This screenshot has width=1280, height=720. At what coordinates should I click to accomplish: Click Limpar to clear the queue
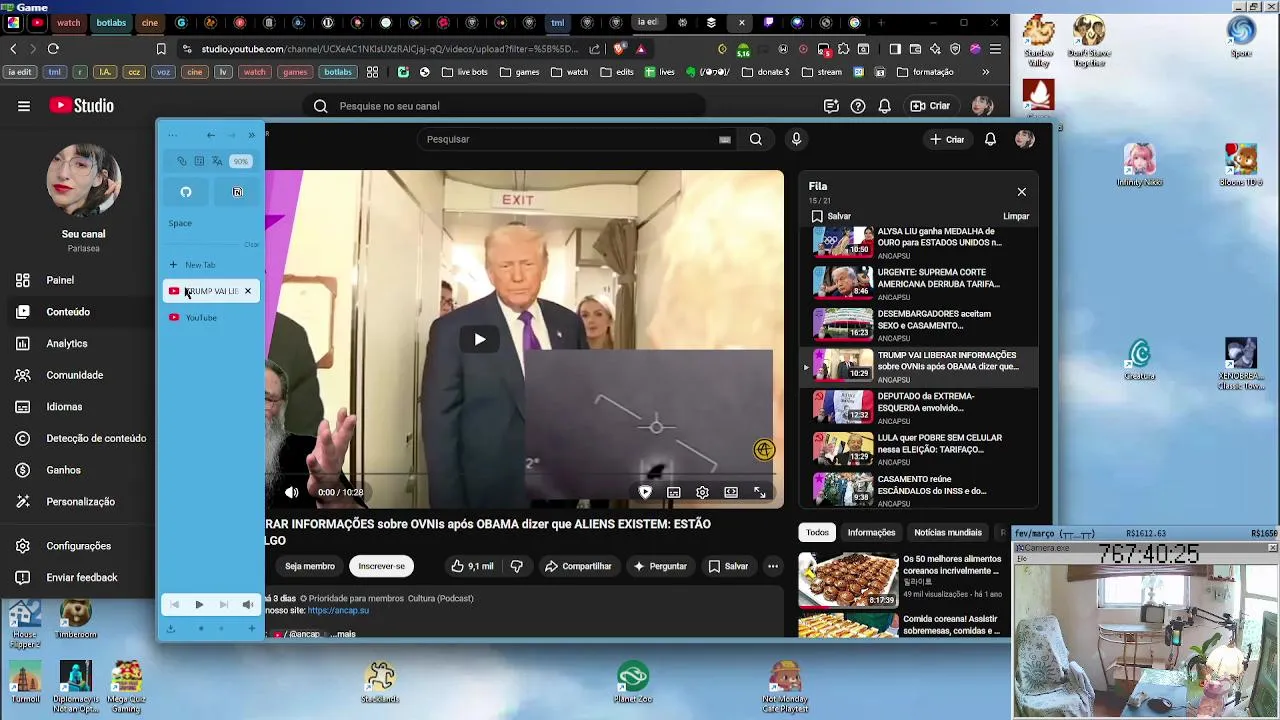click(1016, 216)
